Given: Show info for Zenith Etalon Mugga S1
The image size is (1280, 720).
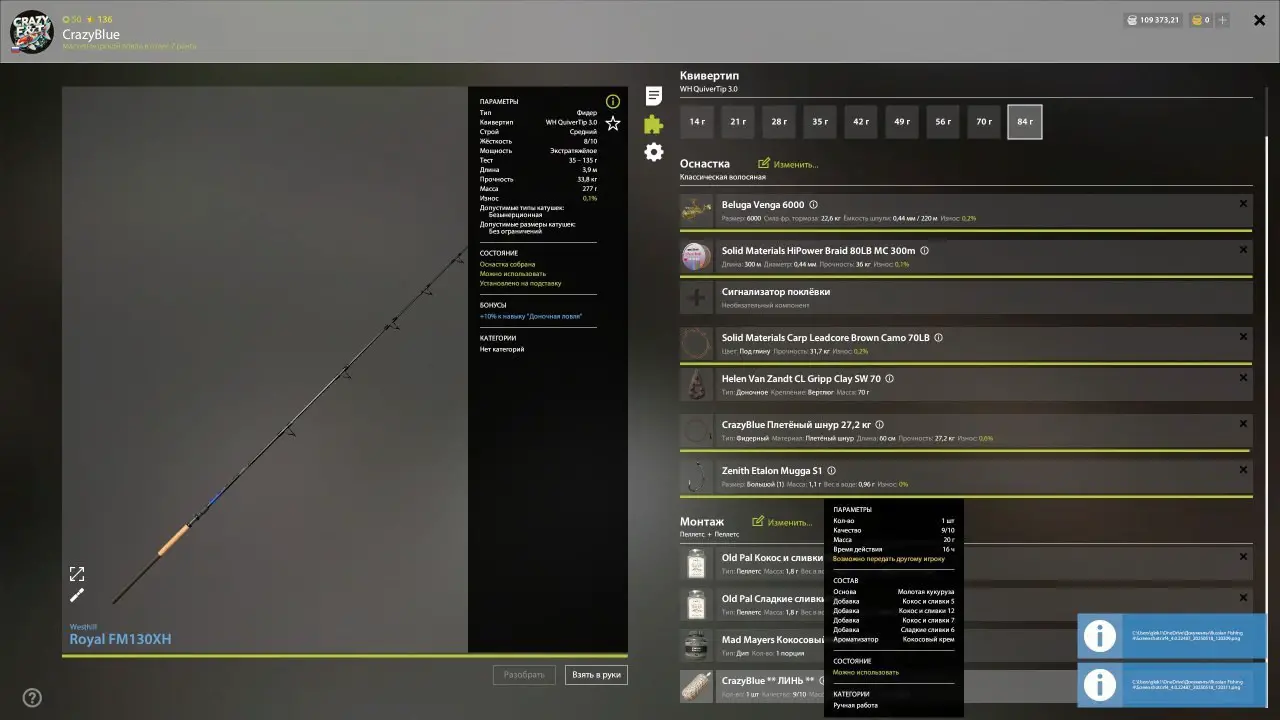Looking at the screenshot, I should pos(831,471).
